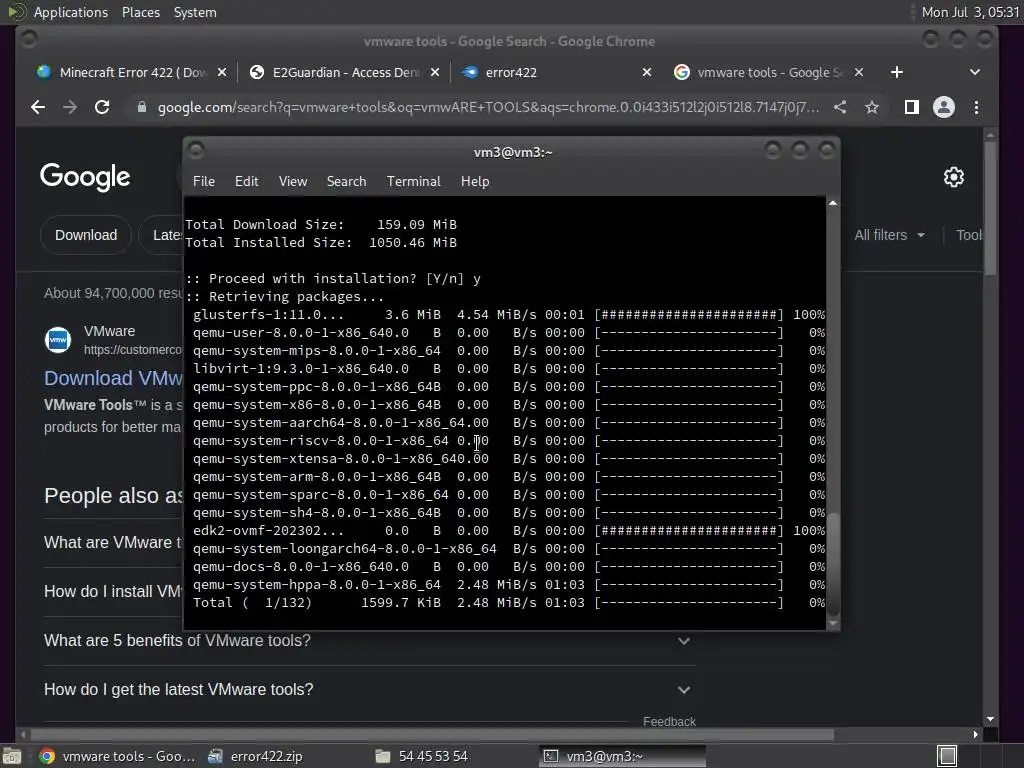Open the terminal Search menu

[x=346, y=182]
